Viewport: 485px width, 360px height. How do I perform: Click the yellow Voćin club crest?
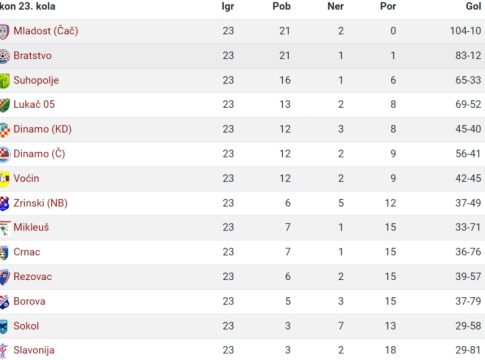4,179
